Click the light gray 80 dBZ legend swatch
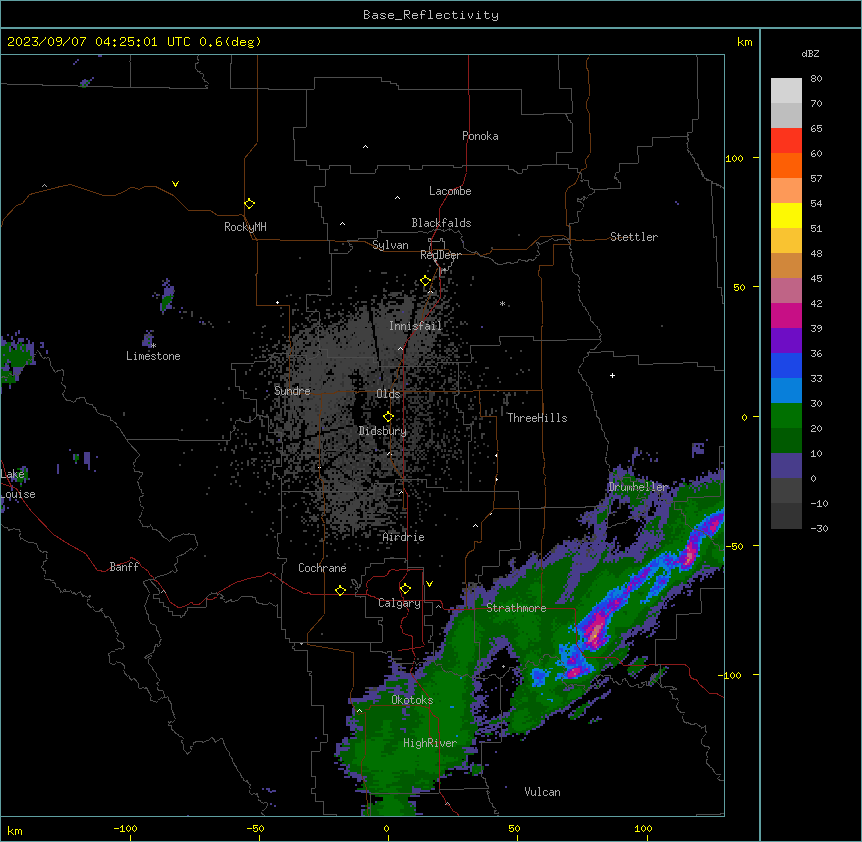The width and height of the screenshot is (862, 842). click(x=786, y=90)
